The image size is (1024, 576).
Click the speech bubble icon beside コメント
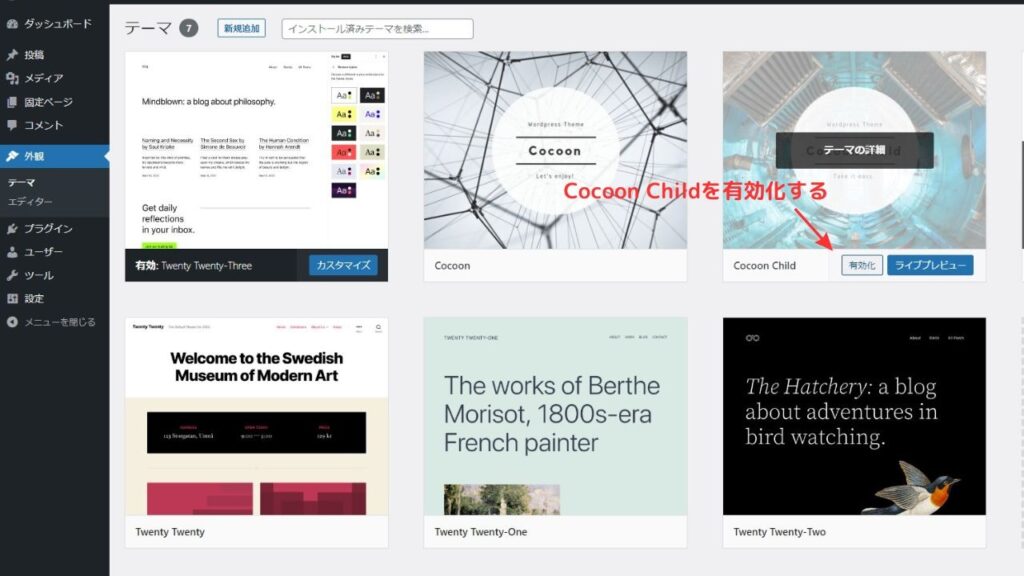12,125
